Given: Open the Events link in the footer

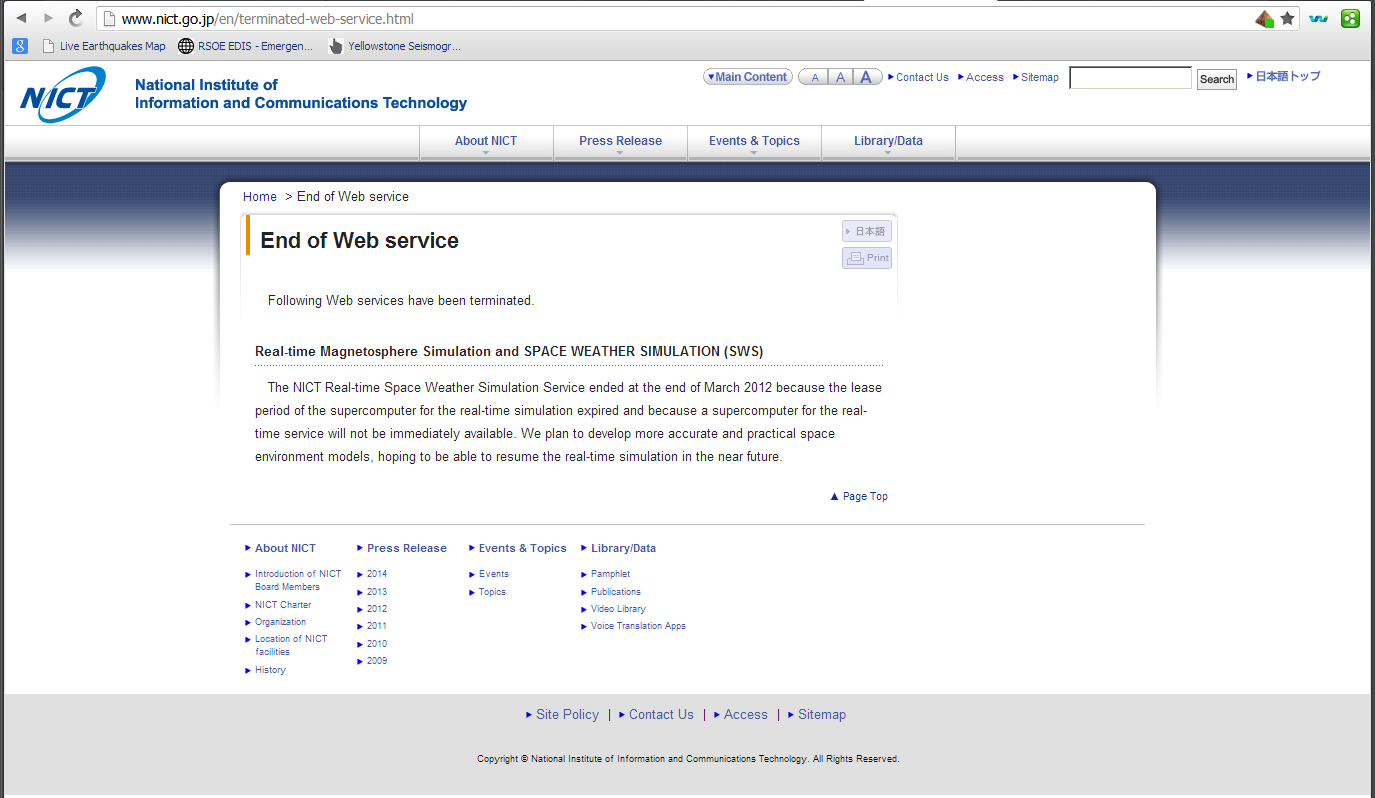Looking at the screenshot, I should coord(494,574).
